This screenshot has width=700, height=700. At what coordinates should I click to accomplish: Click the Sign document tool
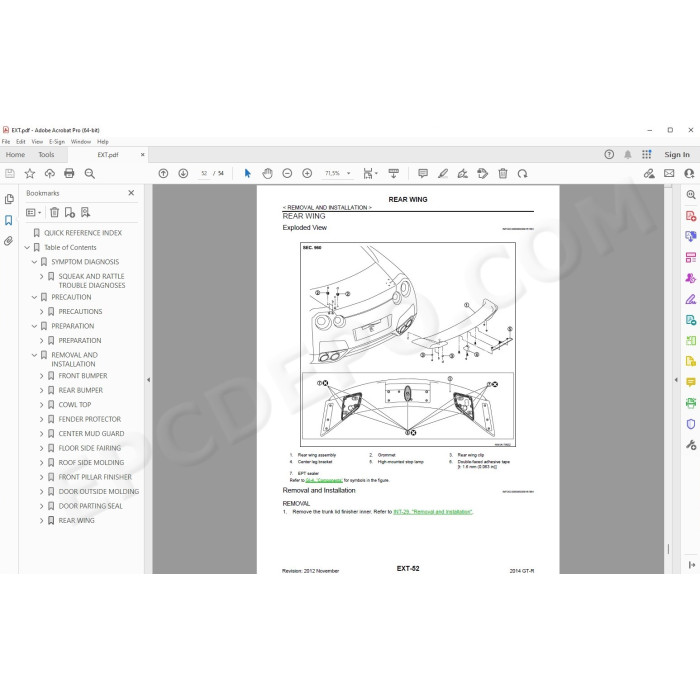pyautogui.click(x=462, y=173)
